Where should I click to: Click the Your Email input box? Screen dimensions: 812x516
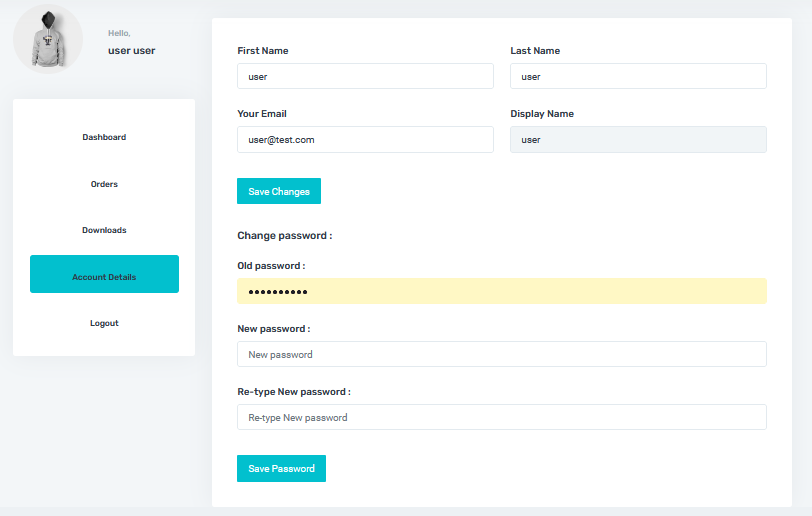click(x=365, y=139)
